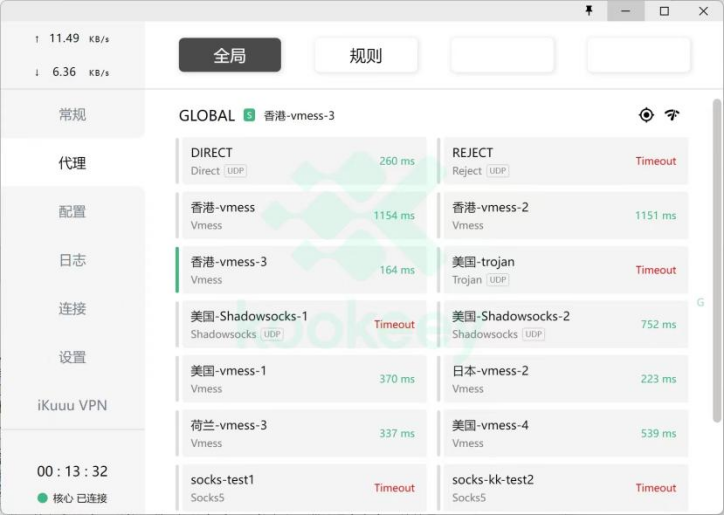Select the 美国-Shadowsocks-1 proxy card
Screen dimensions: 724x516
point(302,324)
